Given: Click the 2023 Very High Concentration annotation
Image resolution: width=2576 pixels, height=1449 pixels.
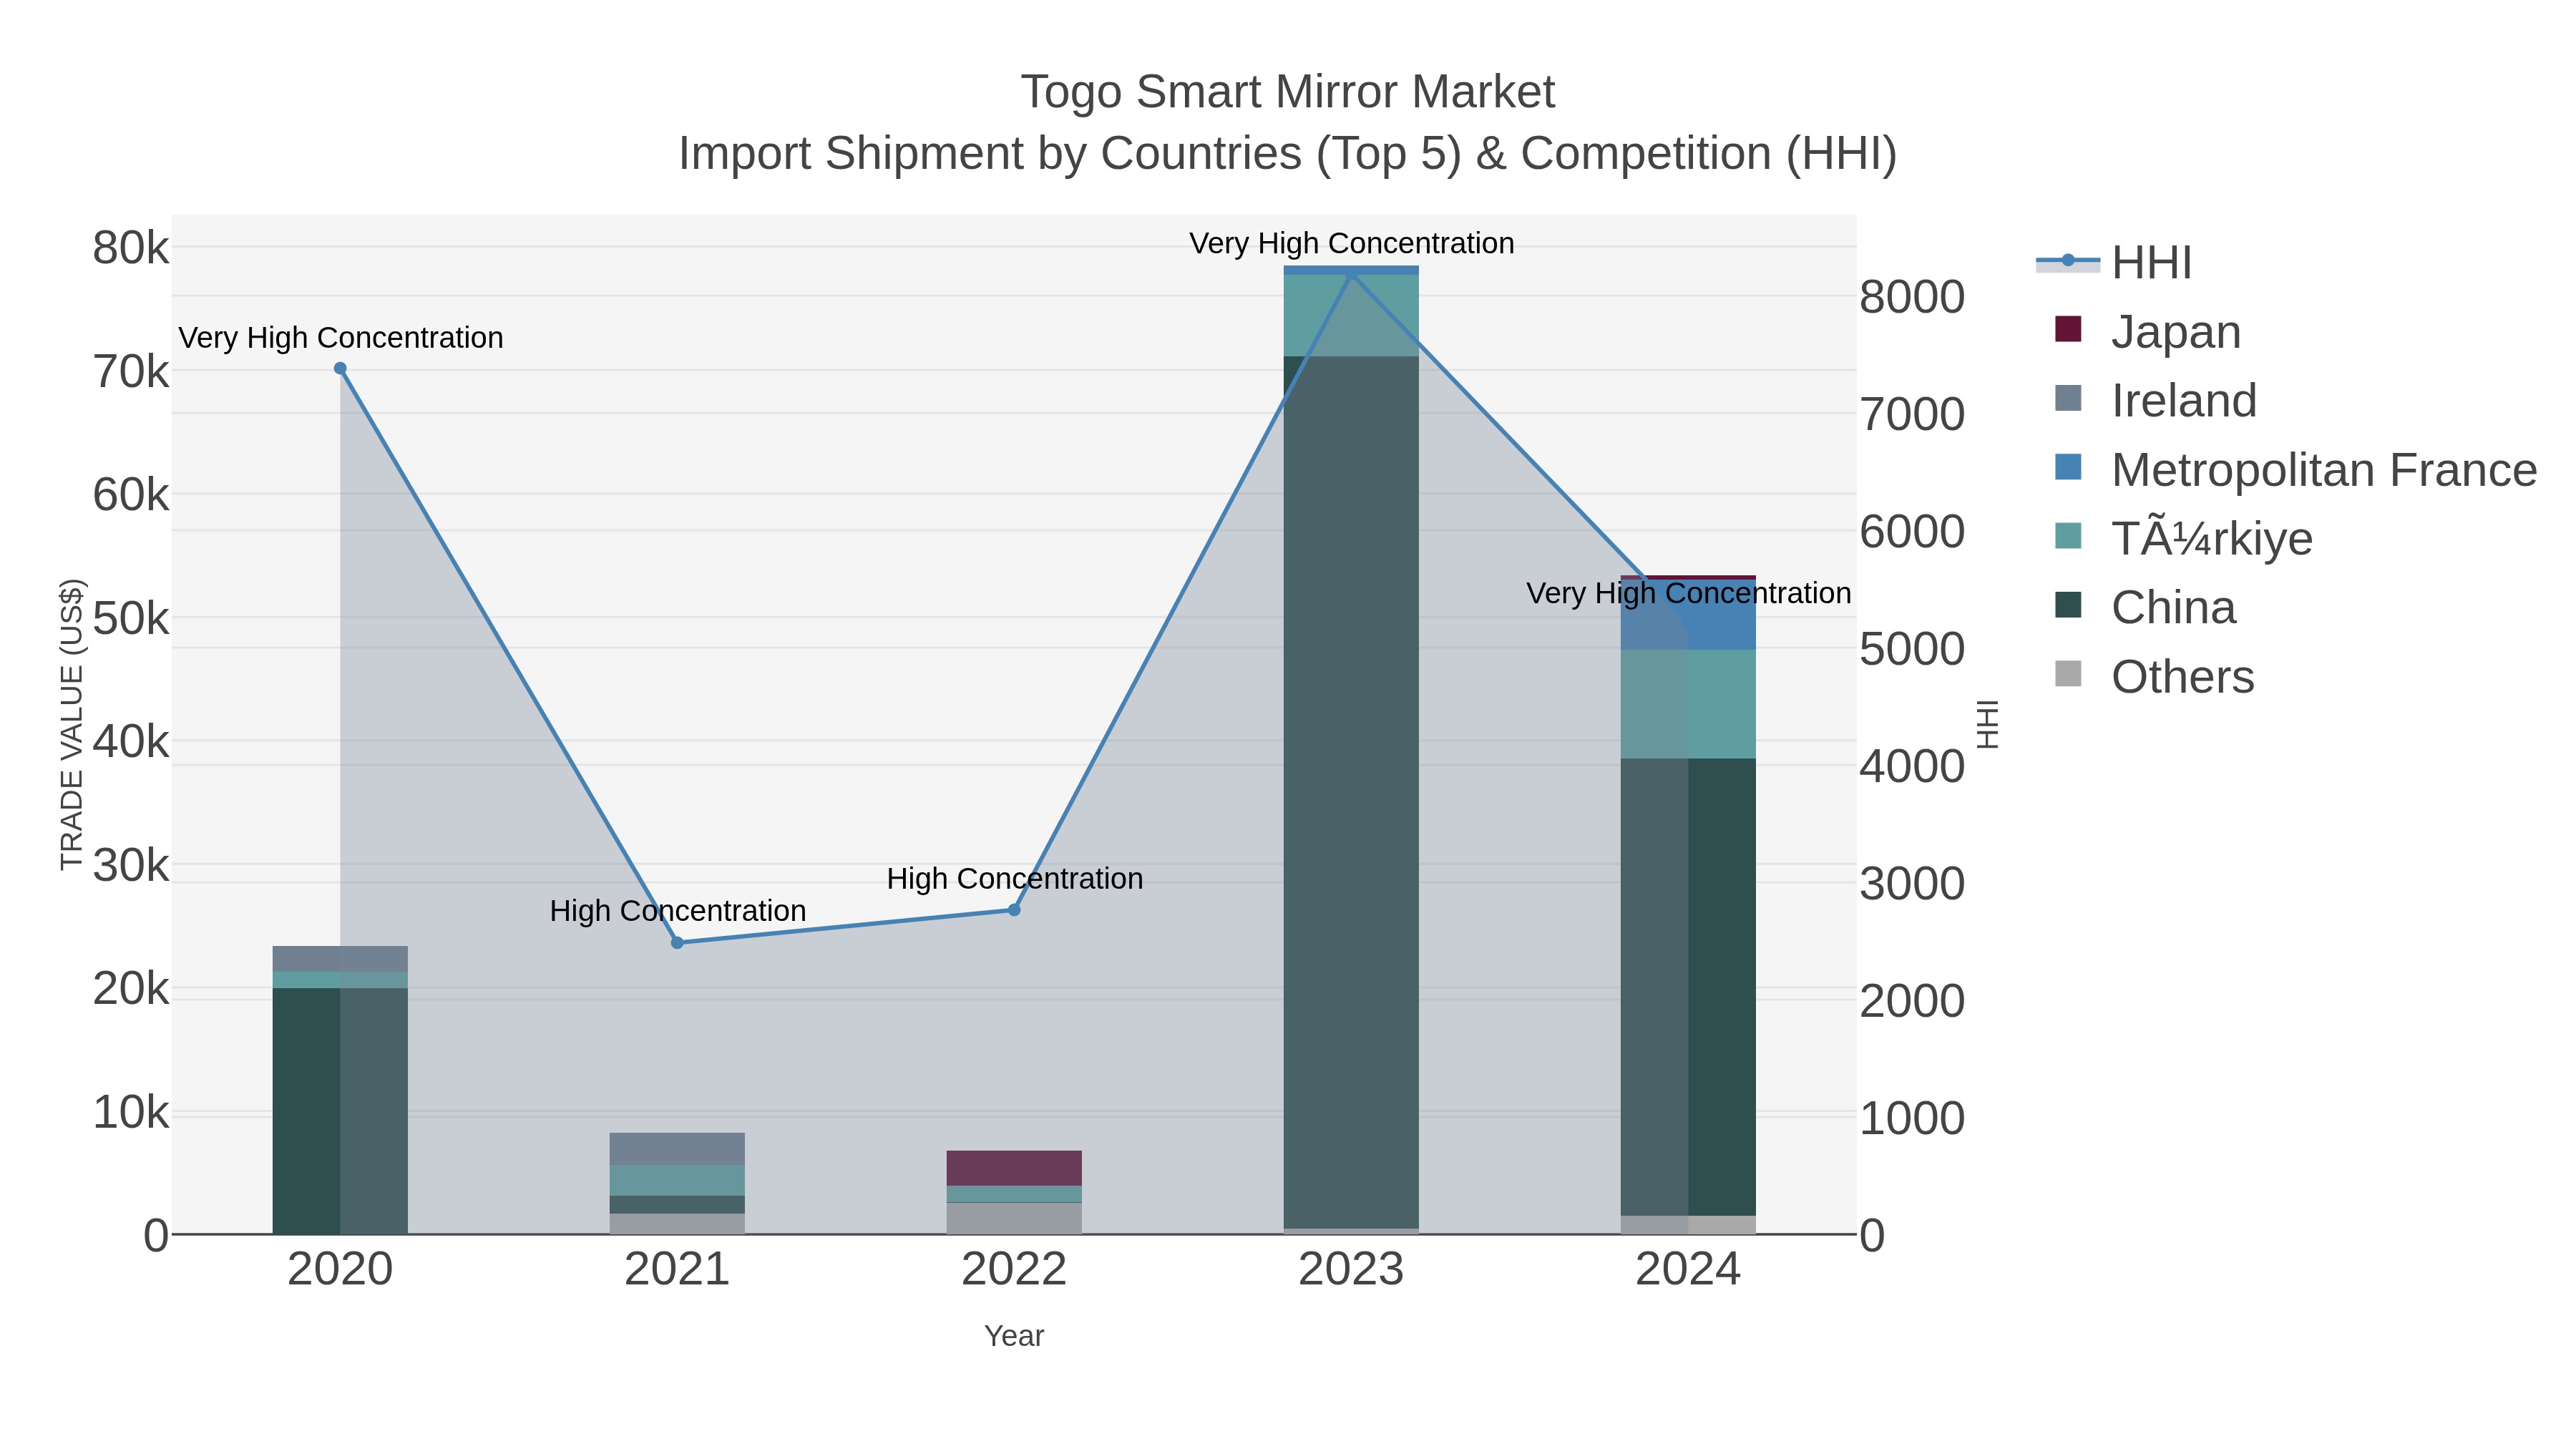Looking at the screenshot, I should click(x=1352, y=243).
